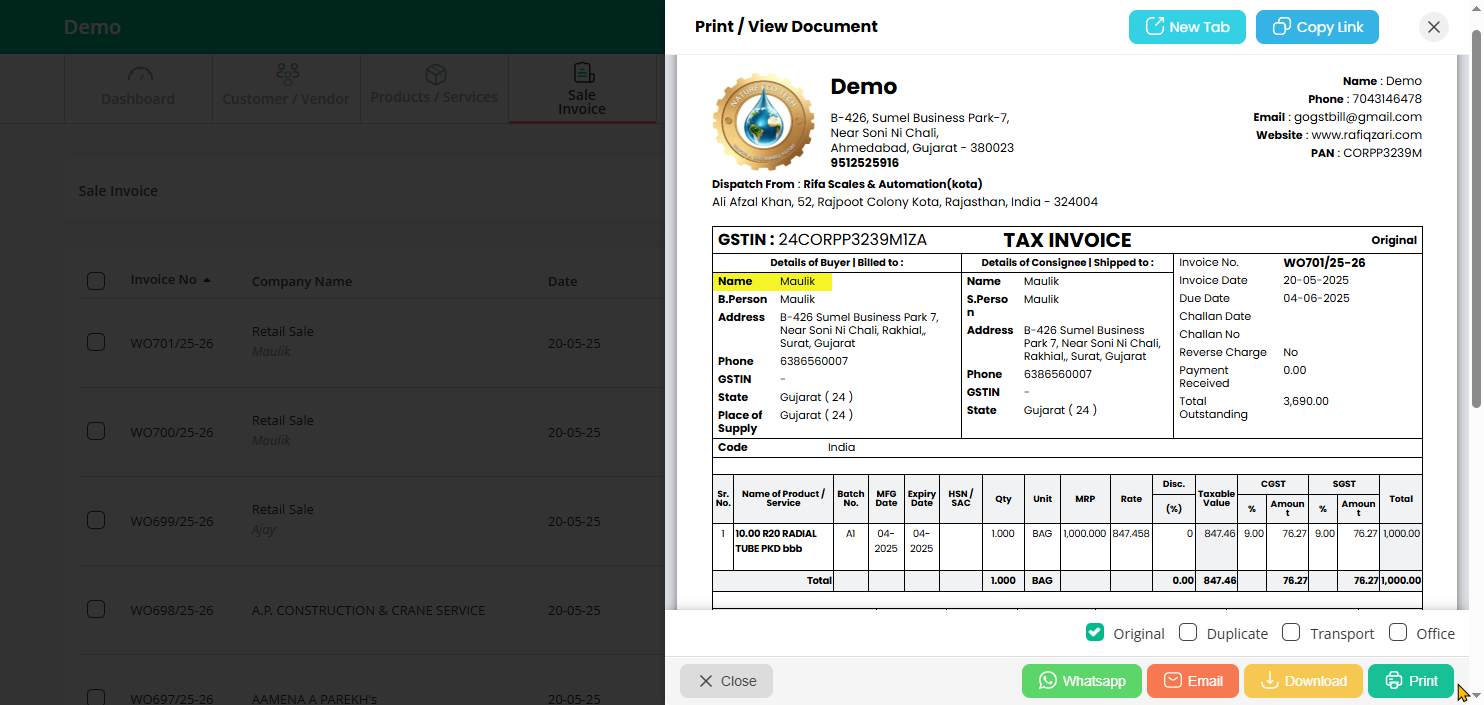Go to Products / Services tab
Screen dimensions: 1484x705
coord(434,87)
